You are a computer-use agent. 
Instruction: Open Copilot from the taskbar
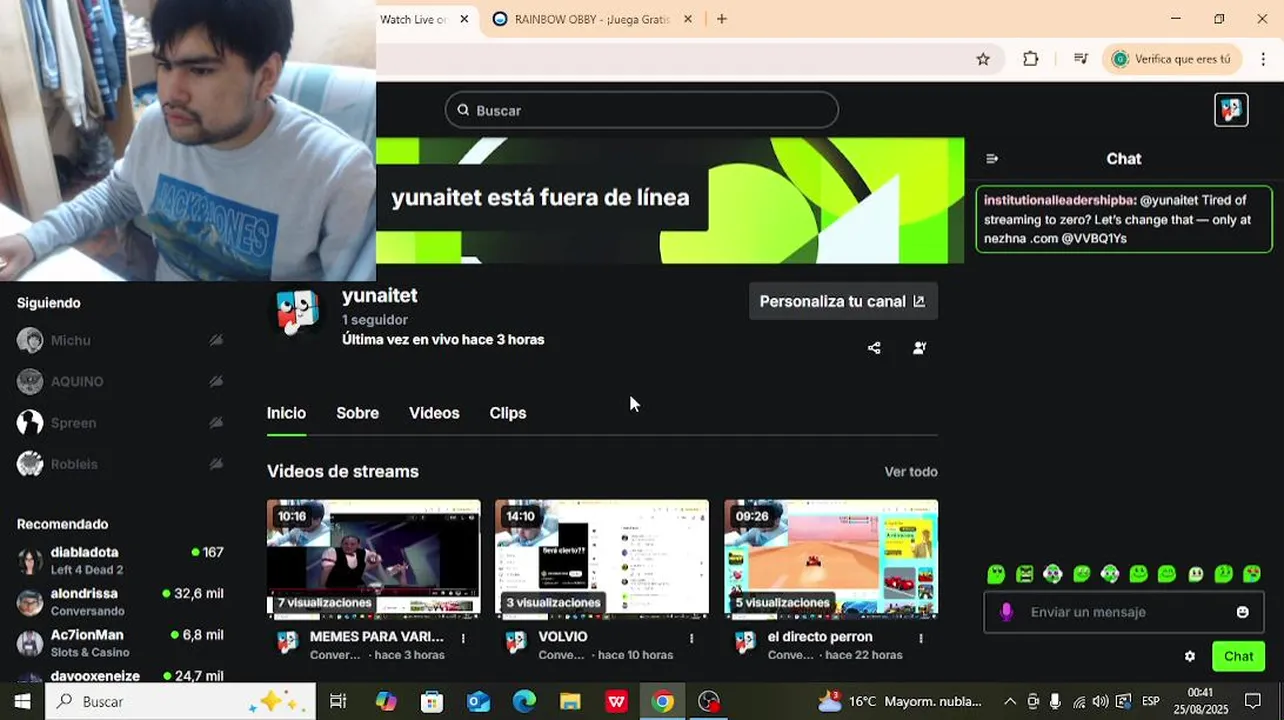tap(386, 702)
